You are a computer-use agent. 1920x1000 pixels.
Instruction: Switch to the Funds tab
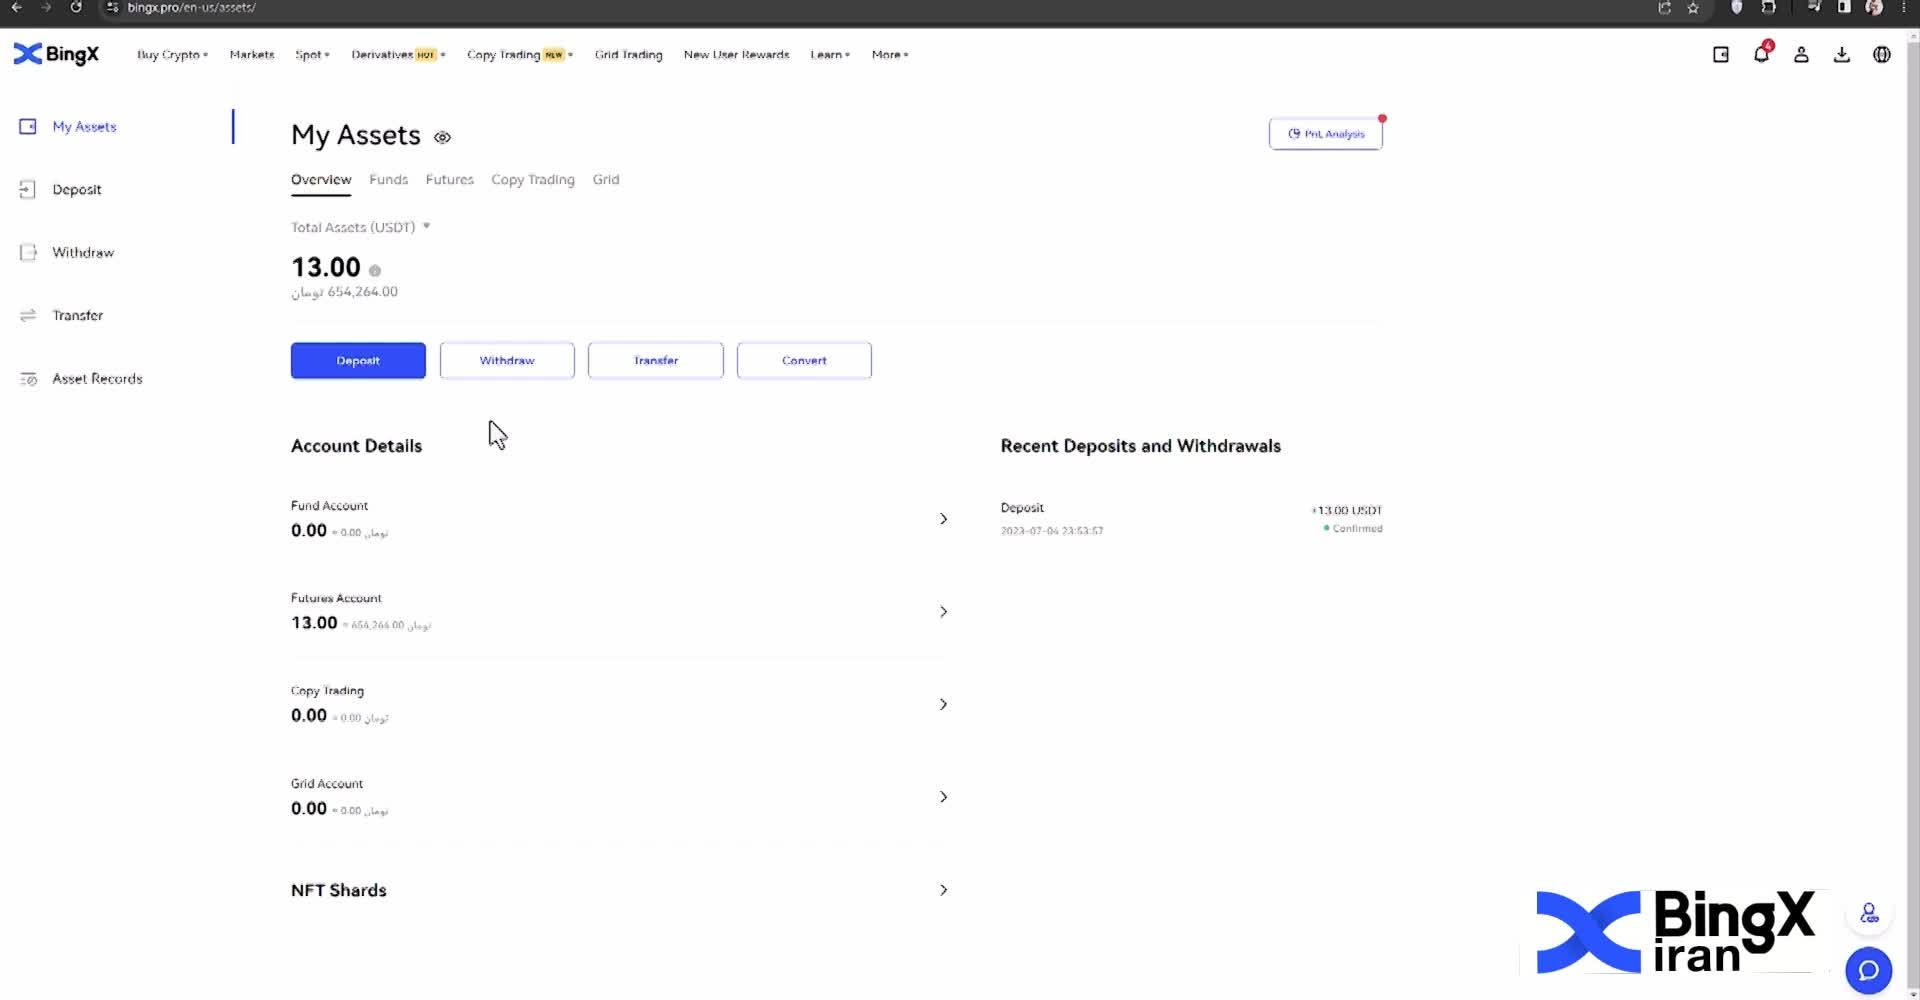point(388,180)
